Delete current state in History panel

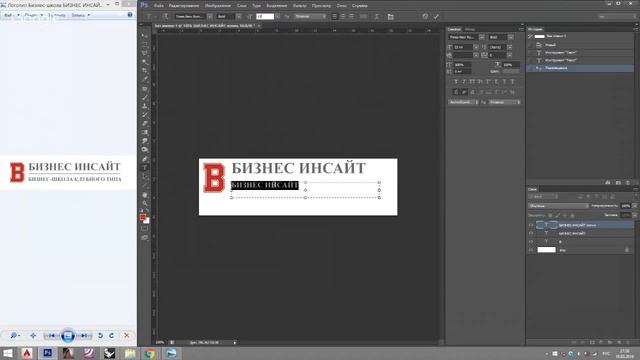pyautogui.click(x=628, y=182)
